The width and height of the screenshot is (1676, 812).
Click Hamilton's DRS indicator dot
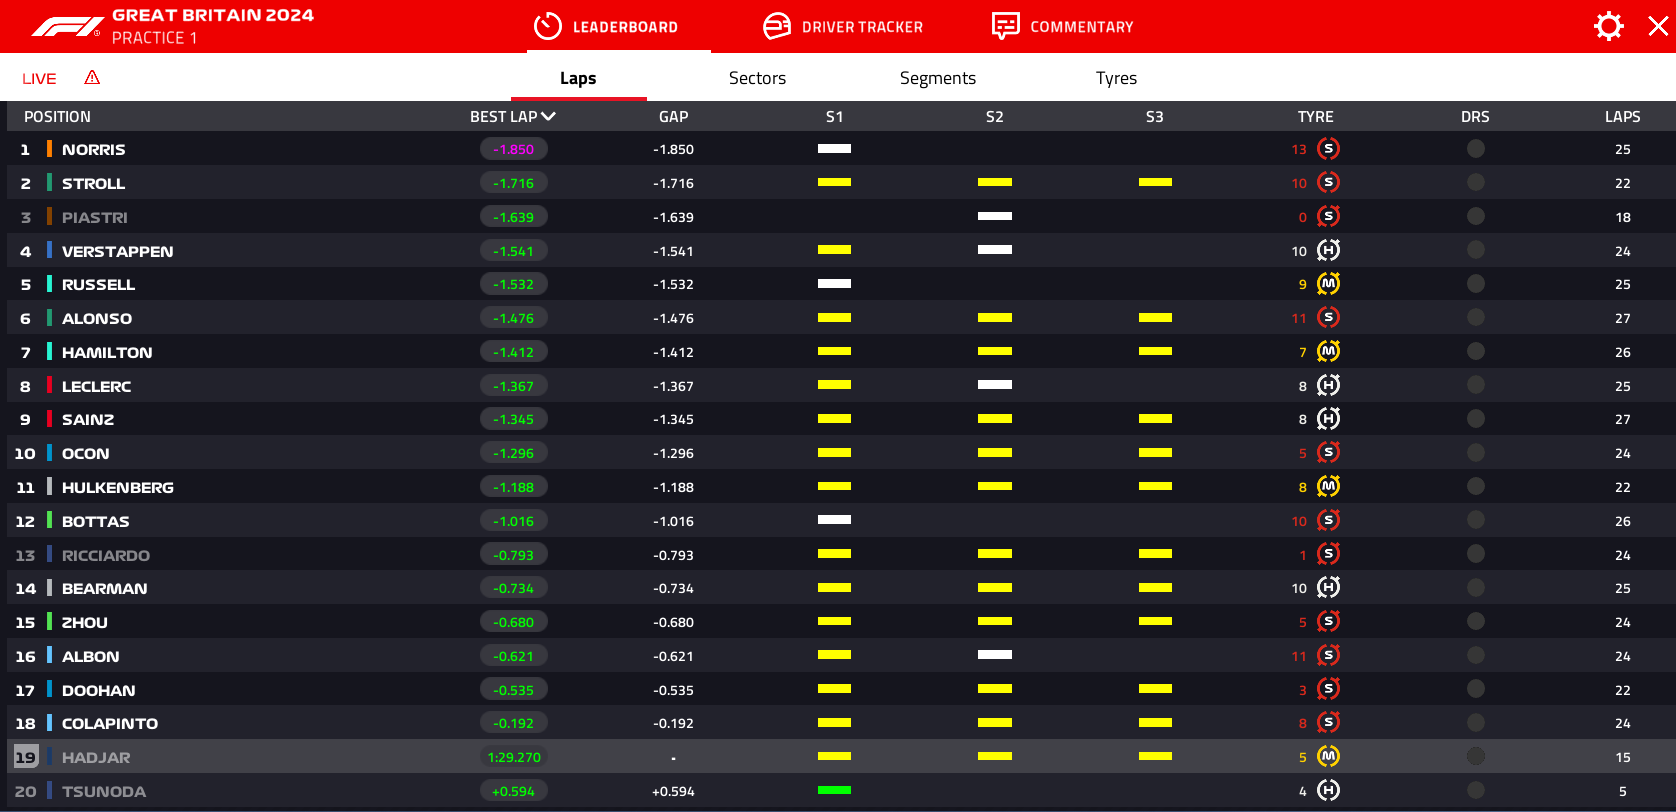[1475, 352]
